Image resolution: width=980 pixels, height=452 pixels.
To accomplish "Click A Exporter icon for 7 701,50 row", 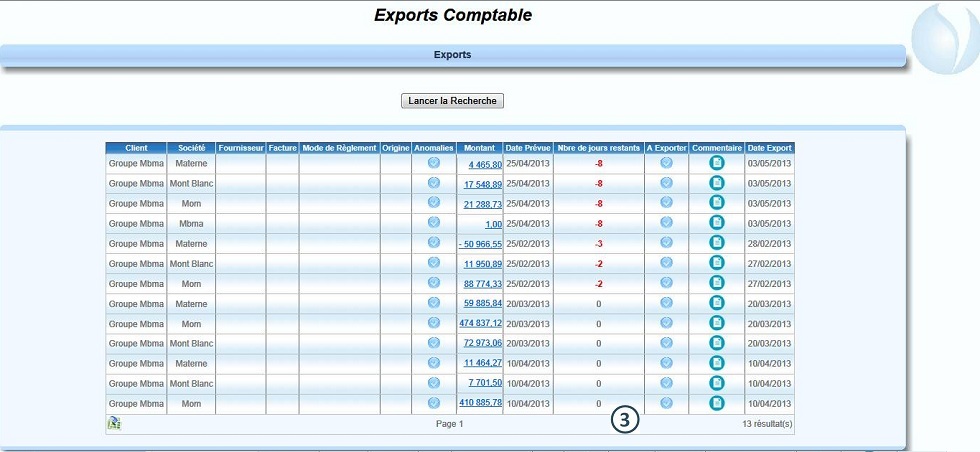I will point(666,383).
